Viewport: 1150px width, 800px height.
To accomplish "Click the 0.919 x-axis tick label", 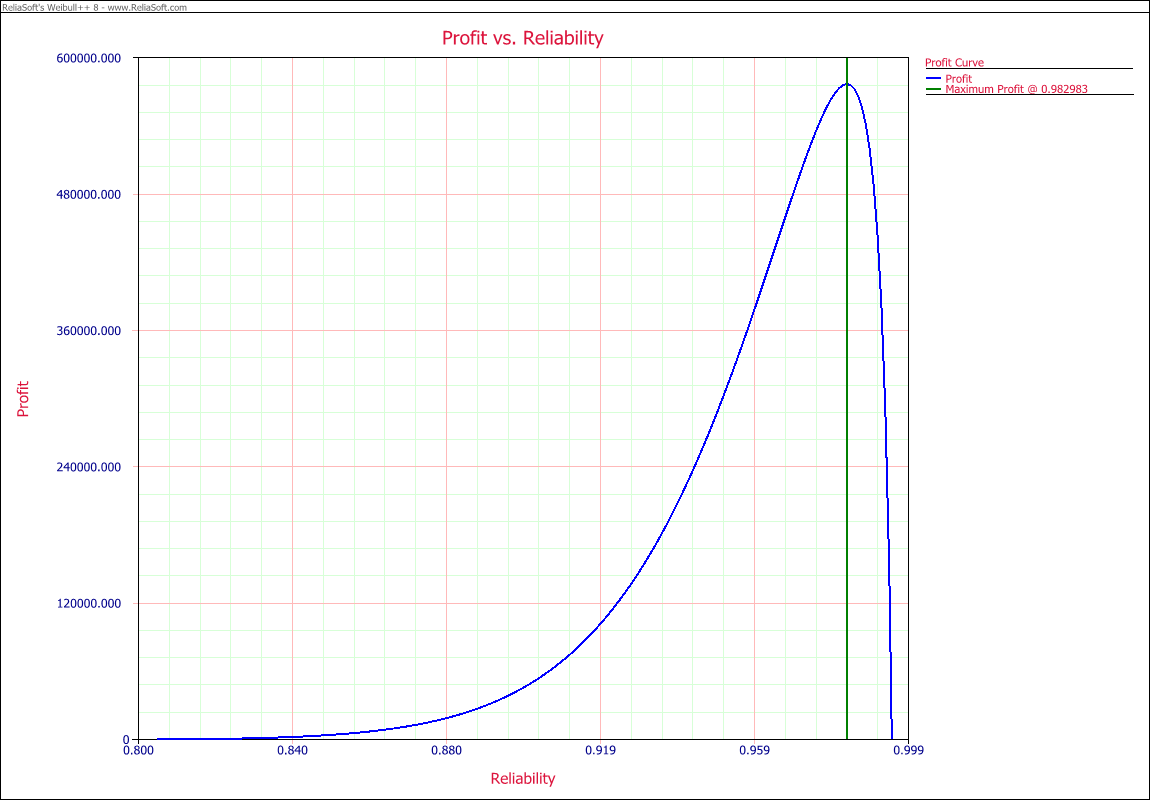I will click(600, 750).
